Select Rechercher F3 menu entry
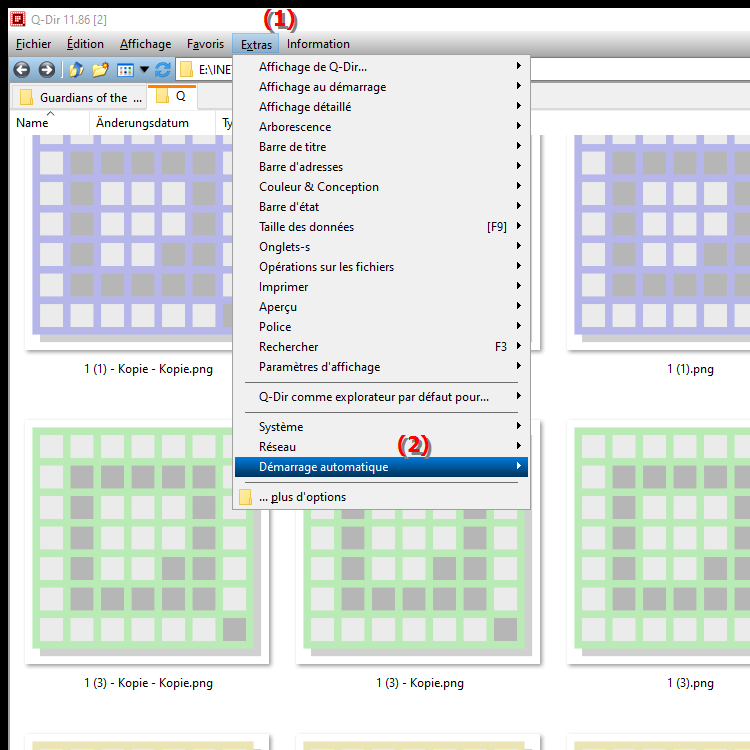Viewport: 750px width, 750px height. (x=381, y=347)
